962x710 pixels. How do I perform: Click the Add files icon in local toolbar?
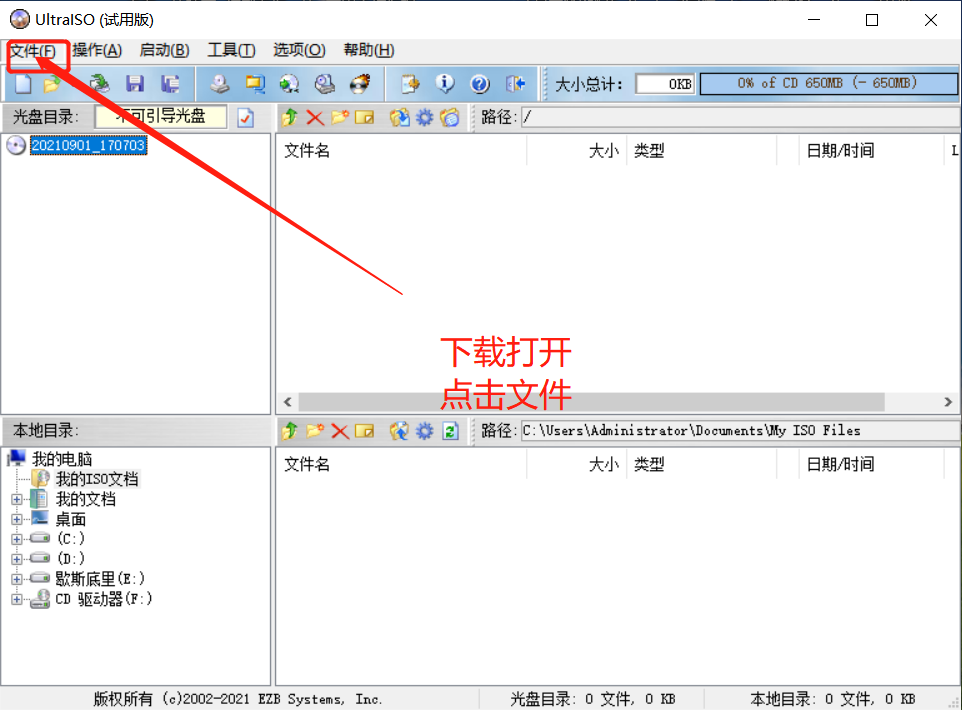[x=399, y=431]
